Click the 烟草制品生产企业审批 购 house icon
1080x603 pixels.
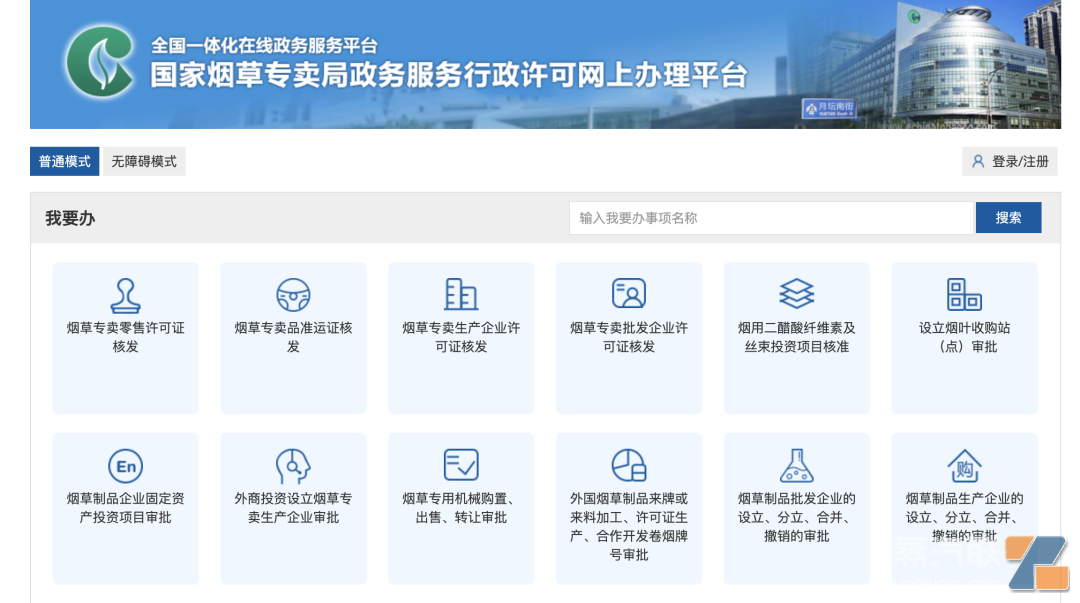click(x=964, y=466)
